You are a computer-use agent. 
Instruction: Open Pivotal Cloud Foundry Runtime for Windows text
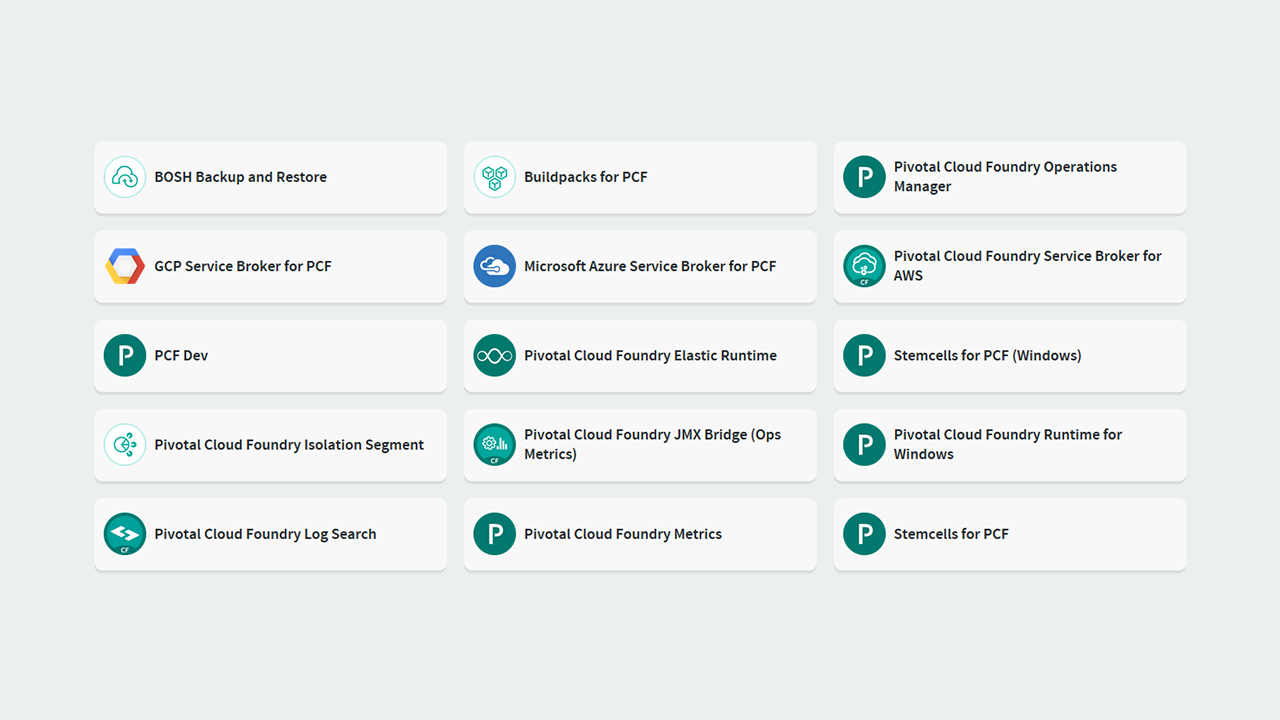[1008, 445]
